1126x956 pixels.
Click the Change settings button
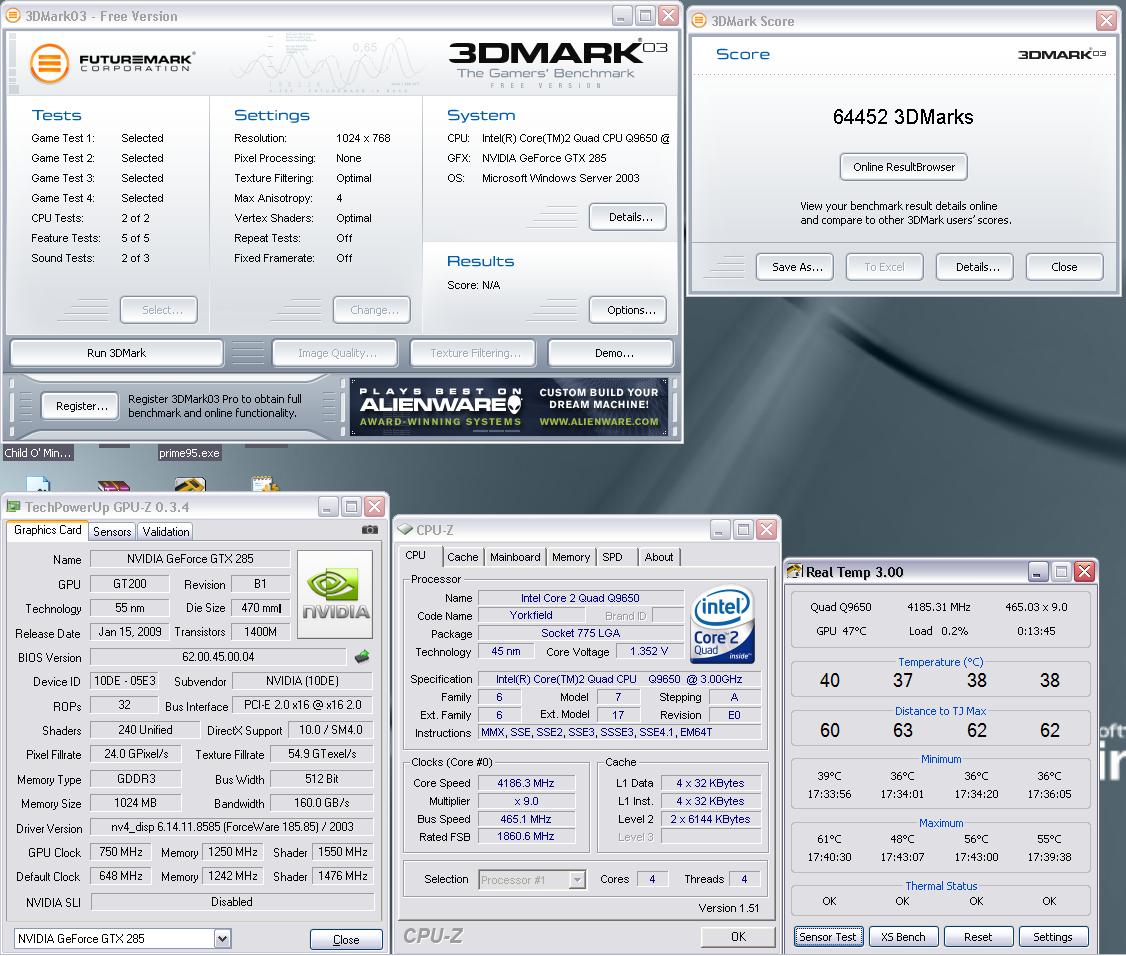click(372, 310)
